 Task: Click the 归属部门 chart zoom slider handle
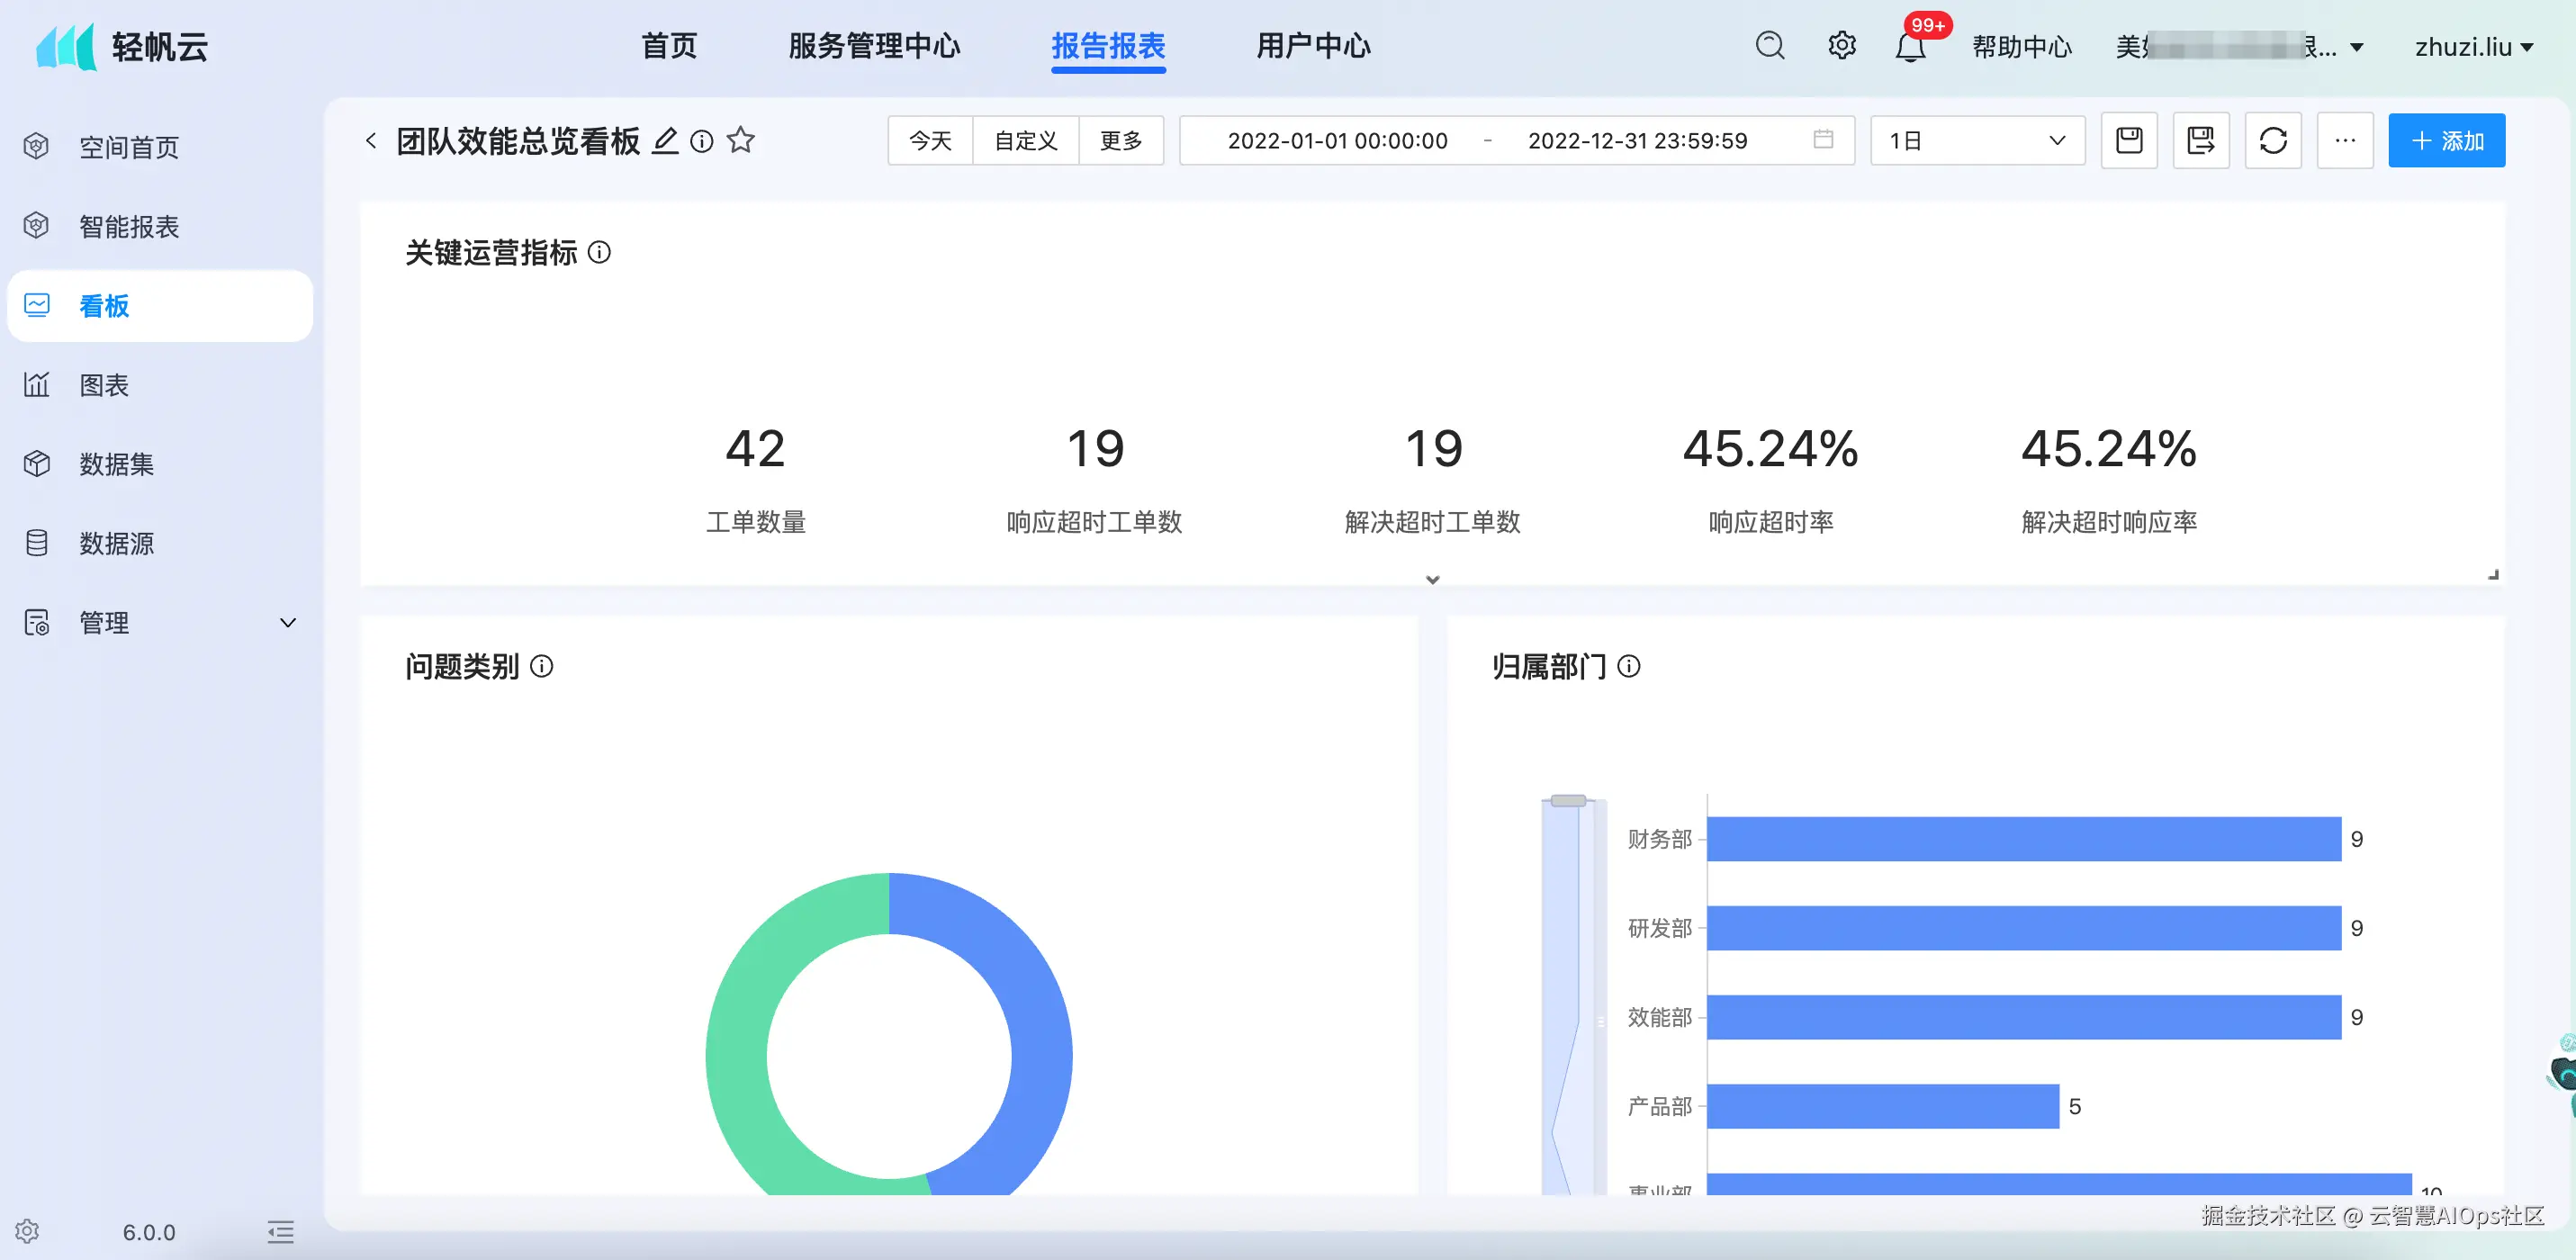(x=1567, y=801)
